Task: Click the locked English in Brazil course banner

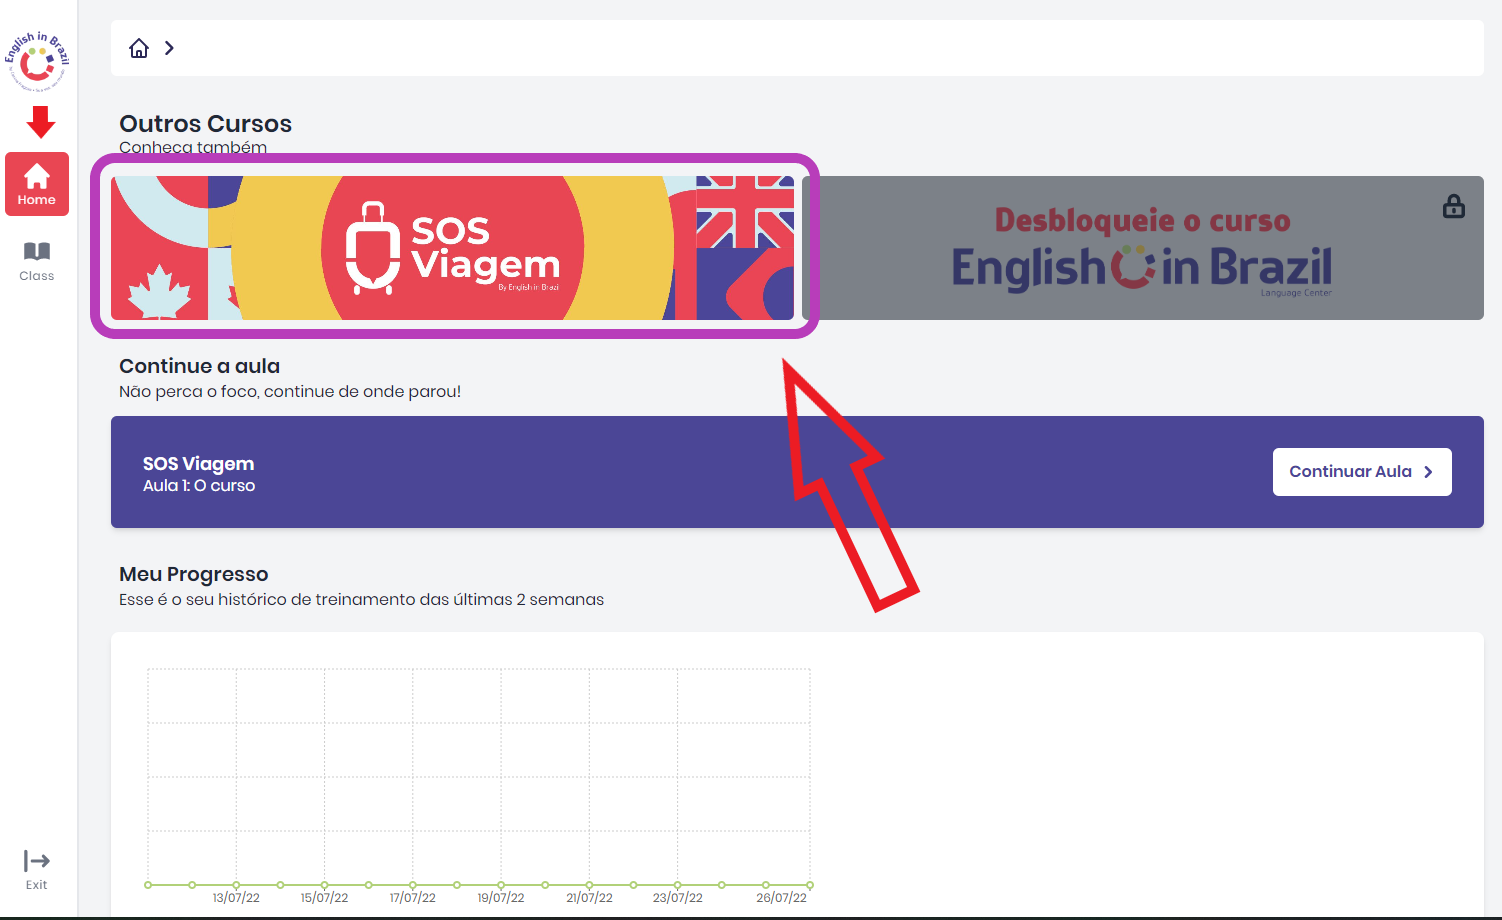Action: pyautogui.click(x=1143, y=248)
